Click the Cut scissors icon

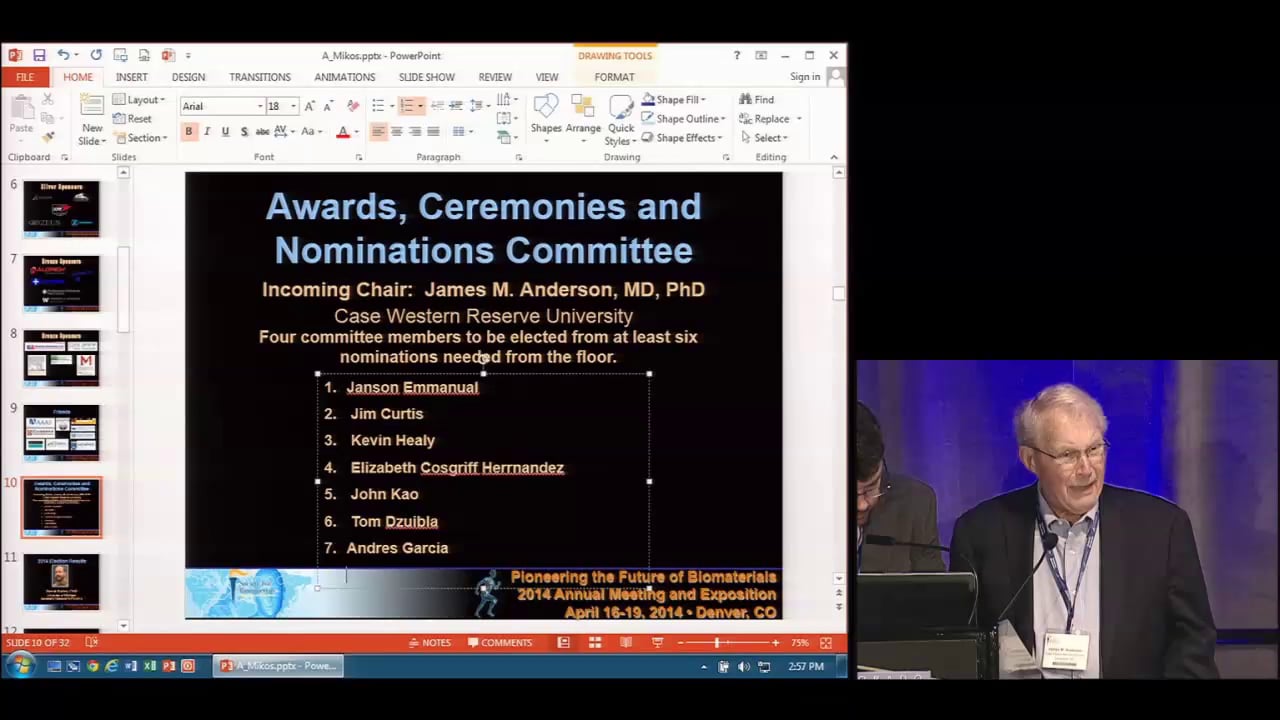[x=47, y=99]
